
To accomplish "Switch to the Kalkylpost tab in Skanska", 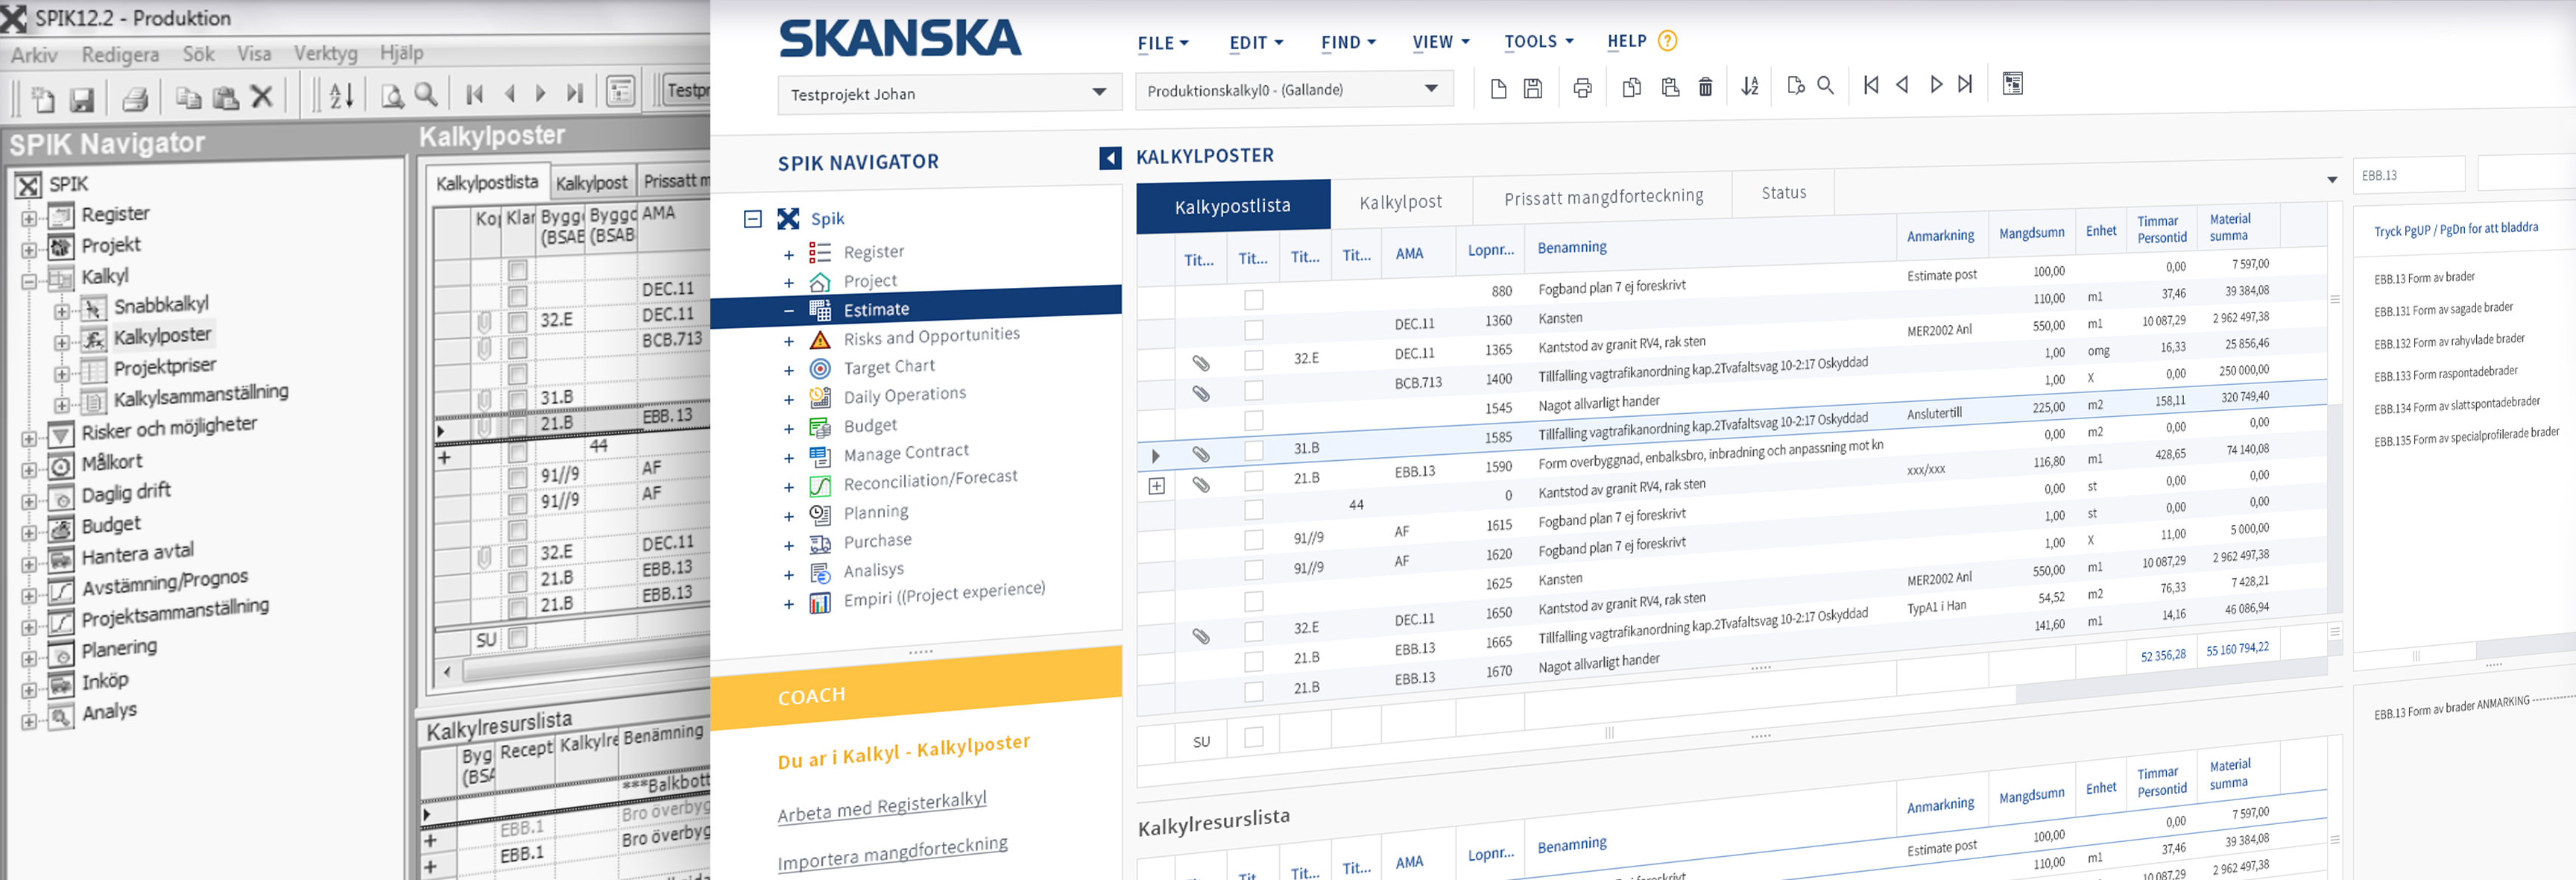I will coord(1401,202).
